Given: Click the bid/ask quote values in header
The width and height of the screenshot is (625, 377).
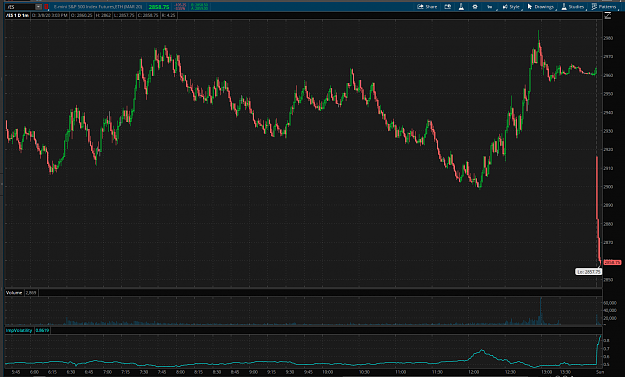Looking at the screenshot, I should click(199, 7).
